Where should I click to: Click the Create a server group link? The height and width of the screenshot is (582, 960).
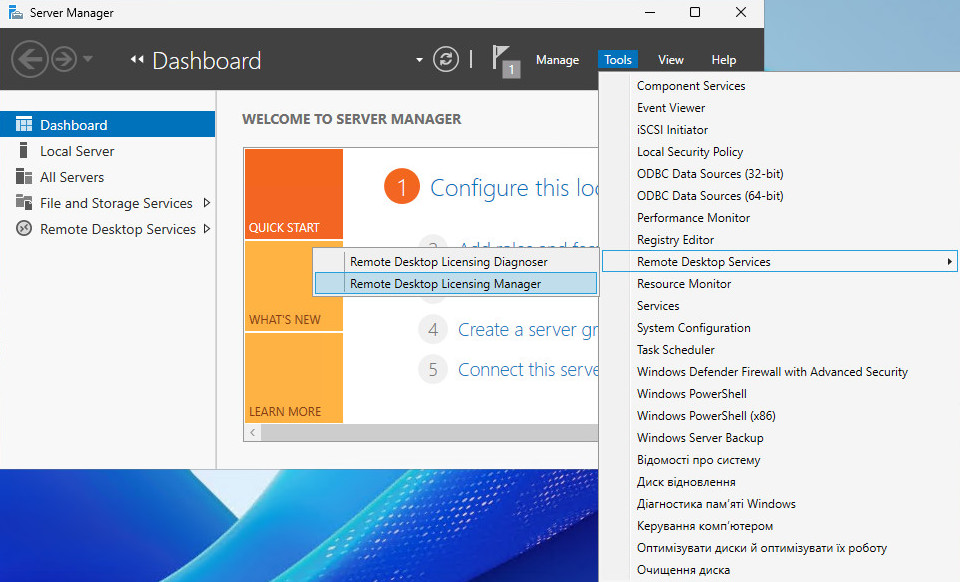pos(528,330)
